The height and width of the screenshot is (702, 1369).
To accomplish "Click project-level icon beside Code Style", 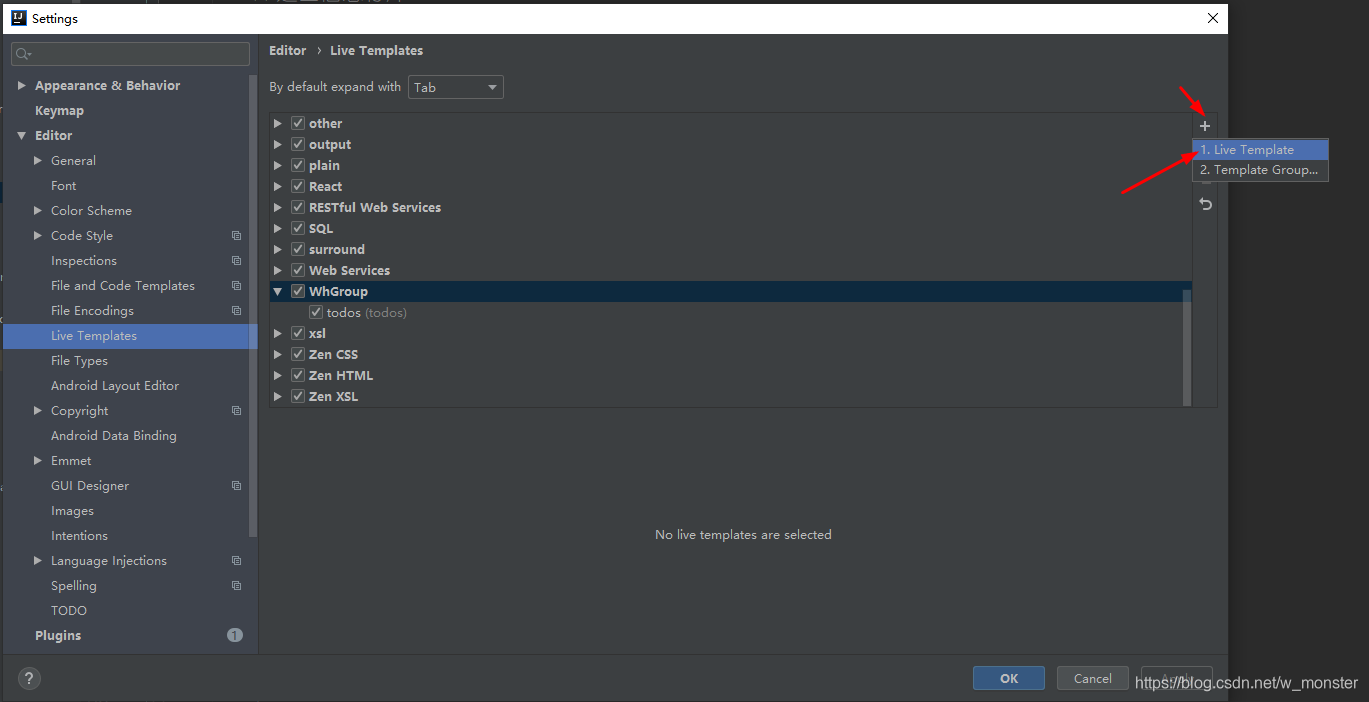I will pos(236,236).
